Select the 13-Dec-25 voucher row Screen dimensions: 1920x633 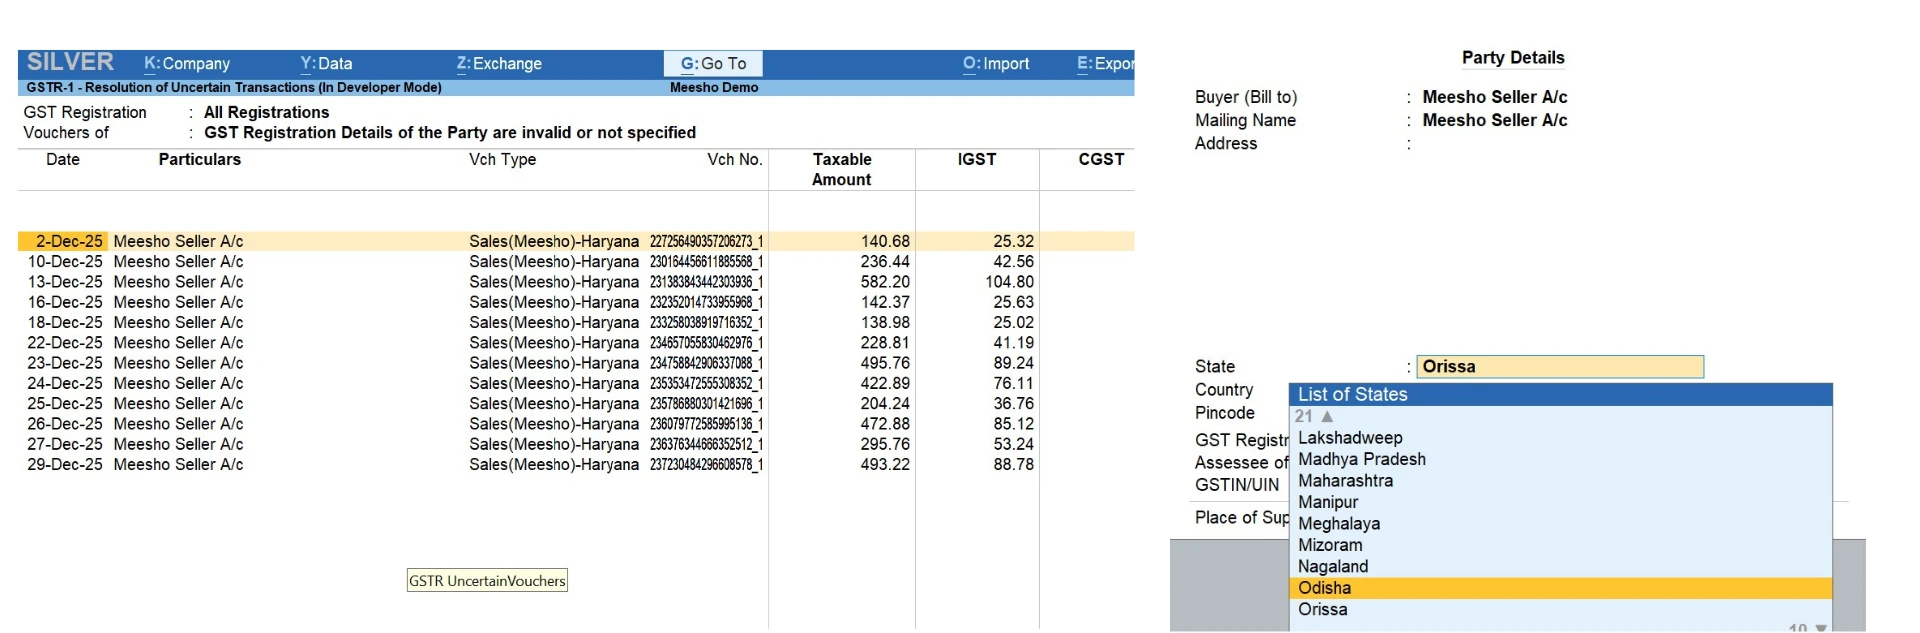tap(576, 282)
